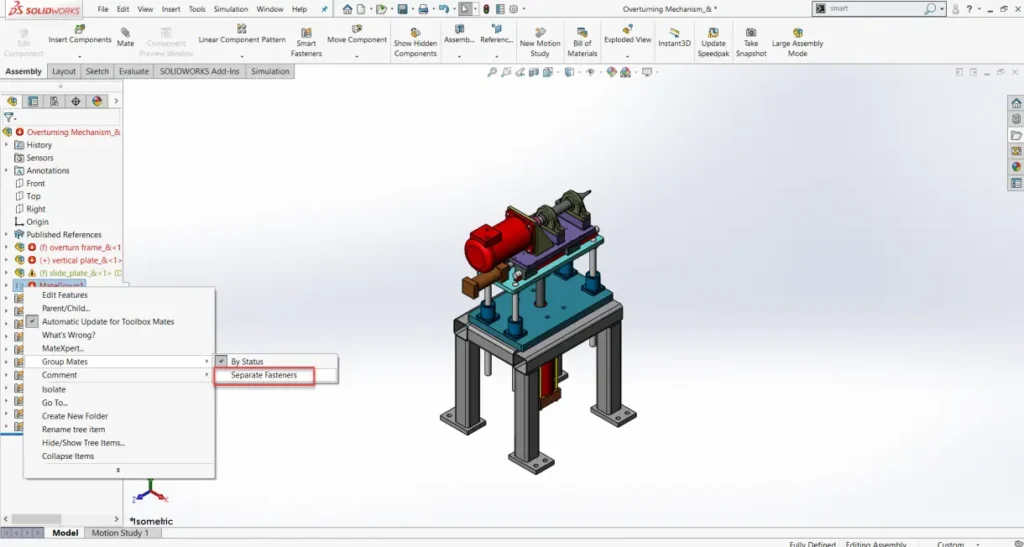Switch to the Evaluate tab
This screenshot has width=1024, height=547.
[134, 72]
